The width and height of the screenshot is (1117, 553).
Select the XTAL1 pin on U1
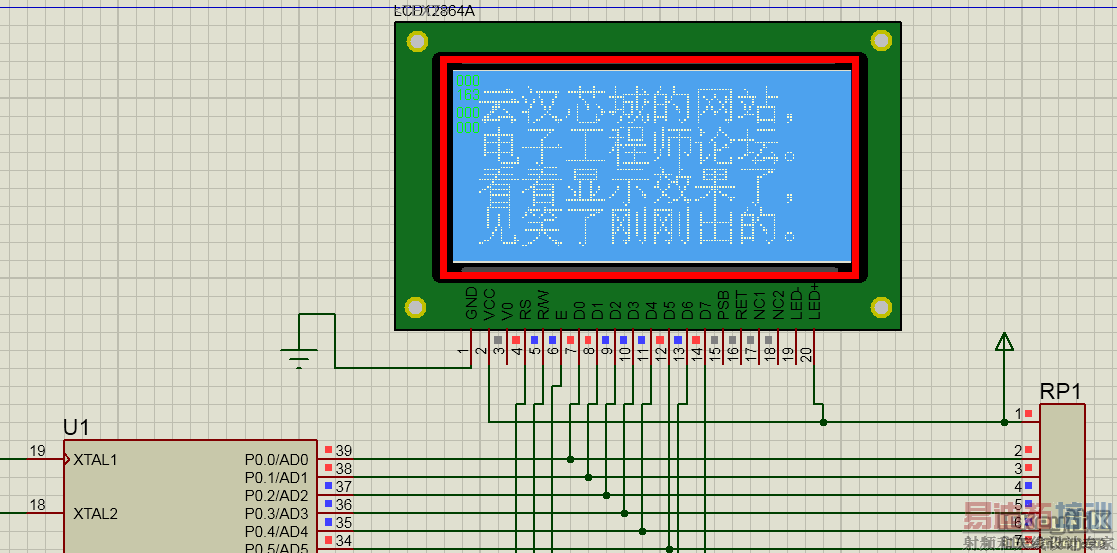(x=95, y=460)
